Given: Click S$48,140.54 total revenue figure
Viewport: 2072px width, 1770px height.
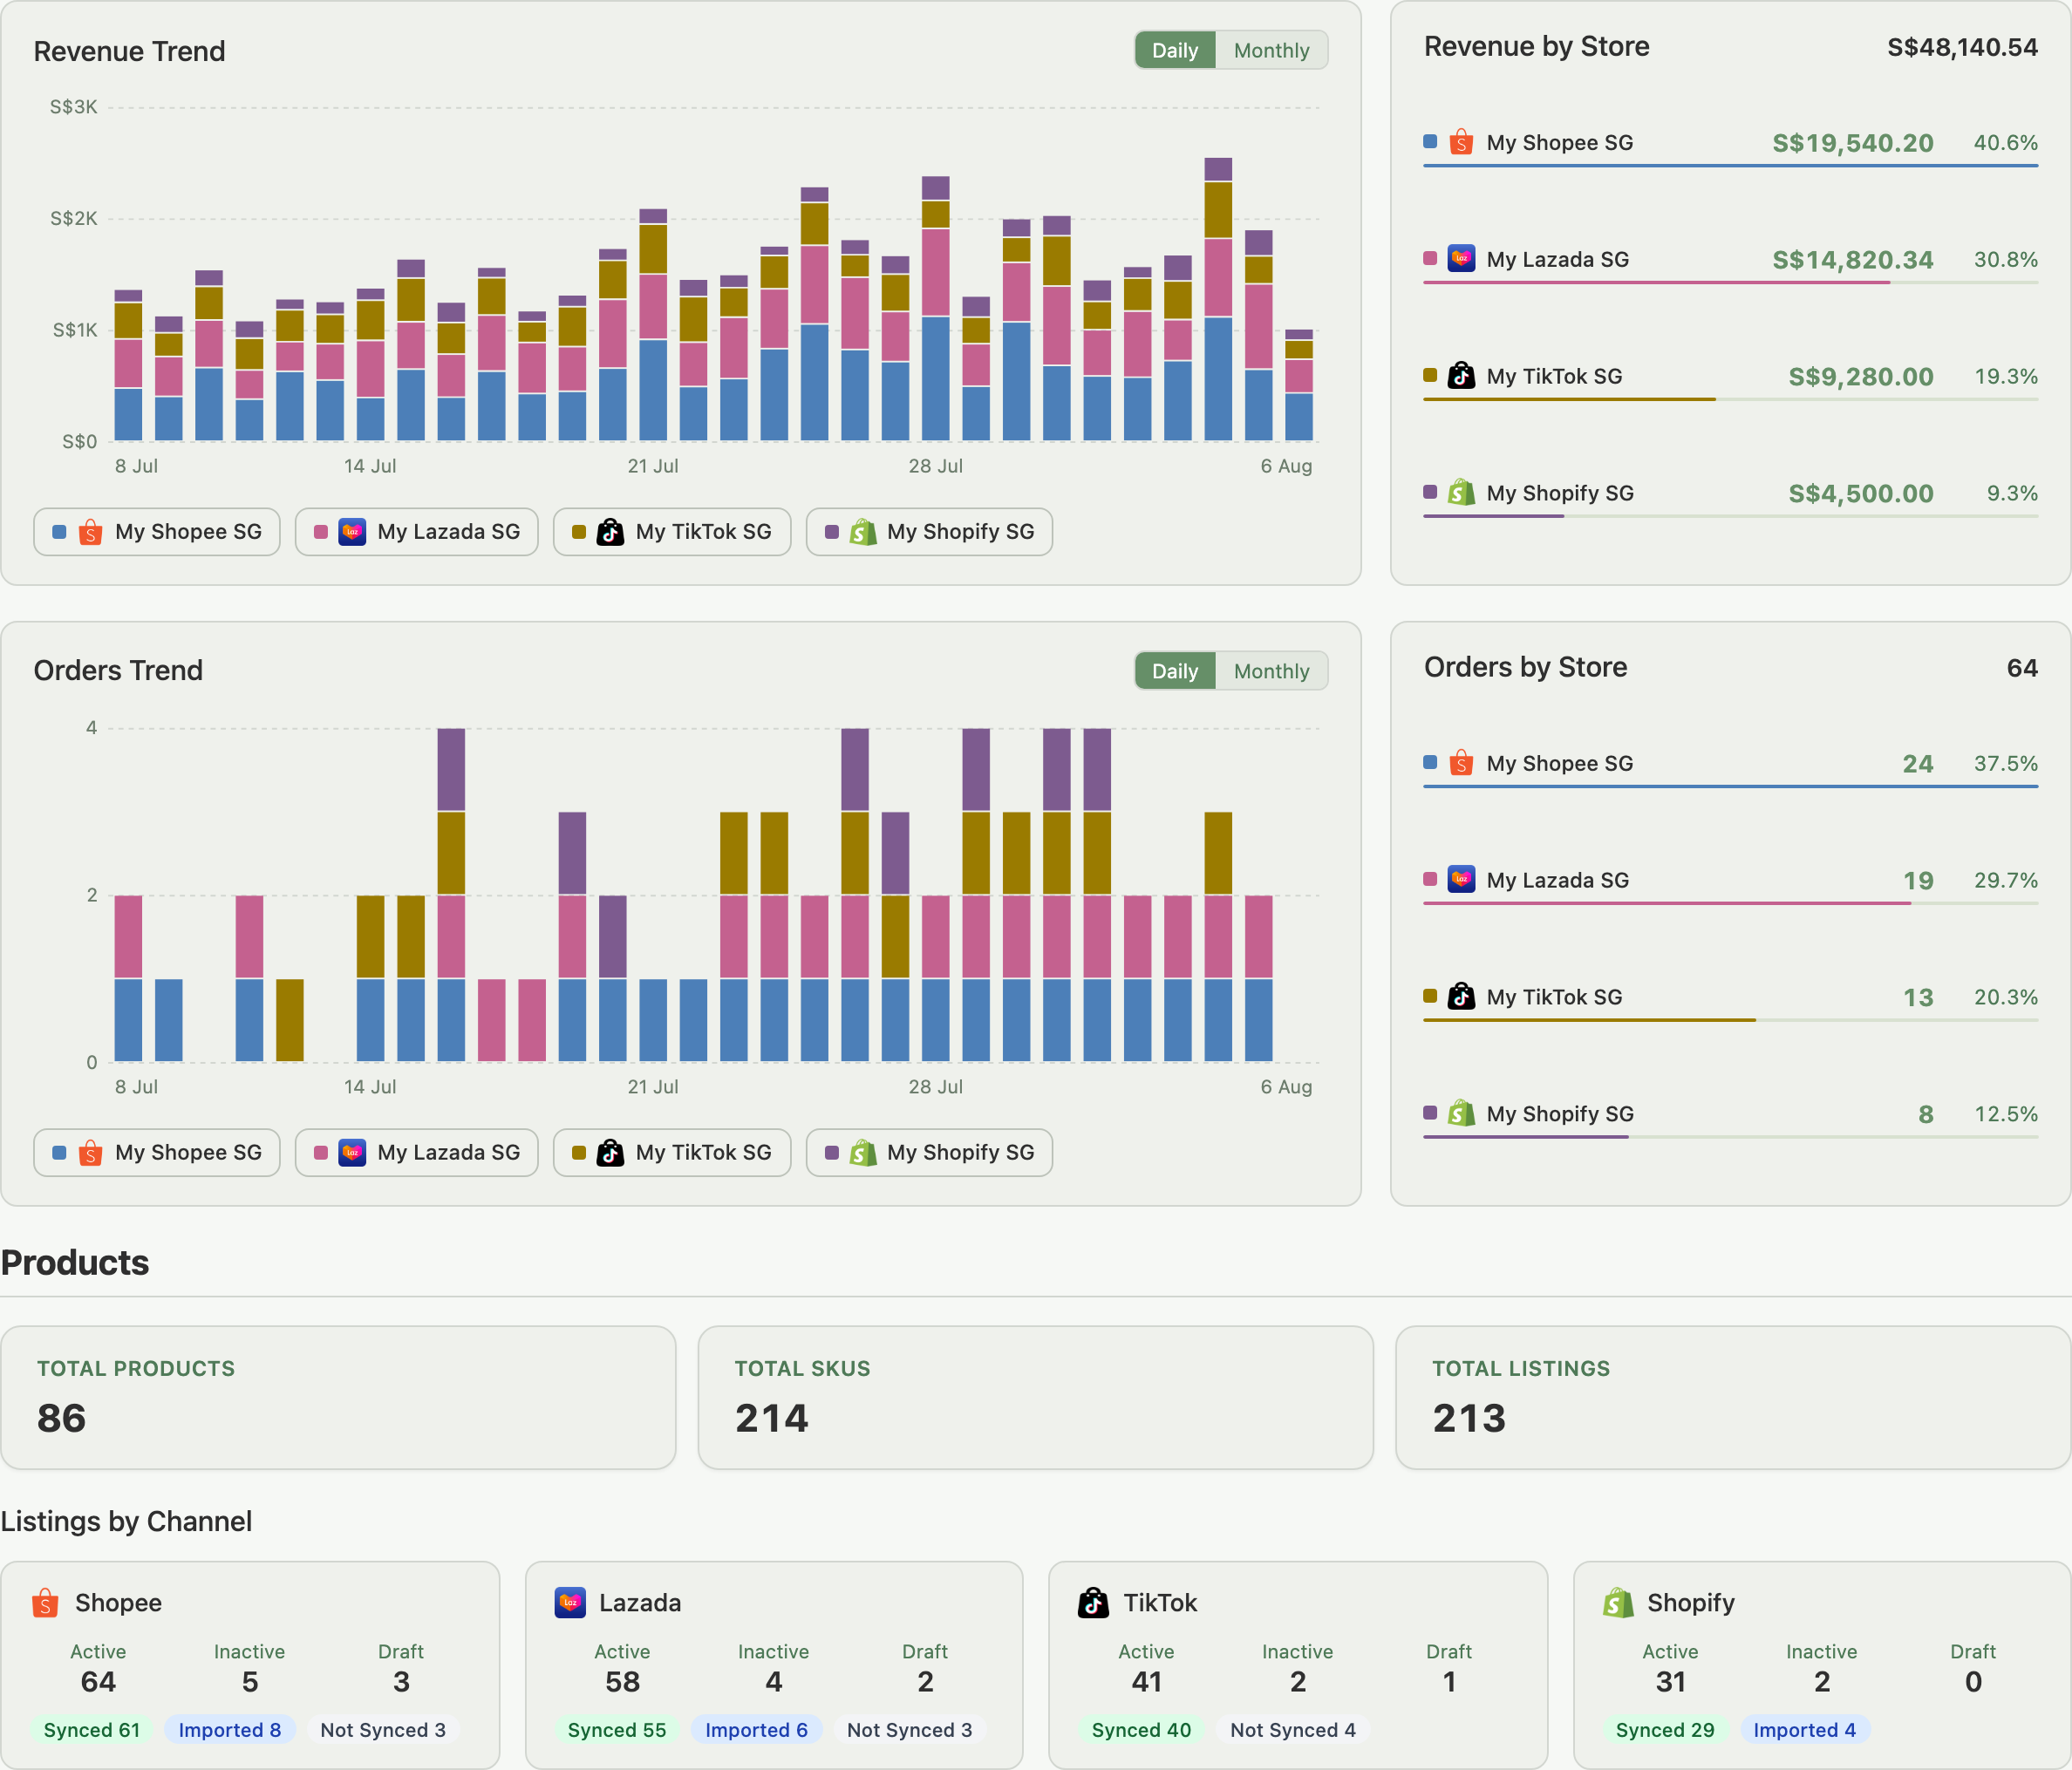Looking at the screenshot, I should pos(1962,47).
